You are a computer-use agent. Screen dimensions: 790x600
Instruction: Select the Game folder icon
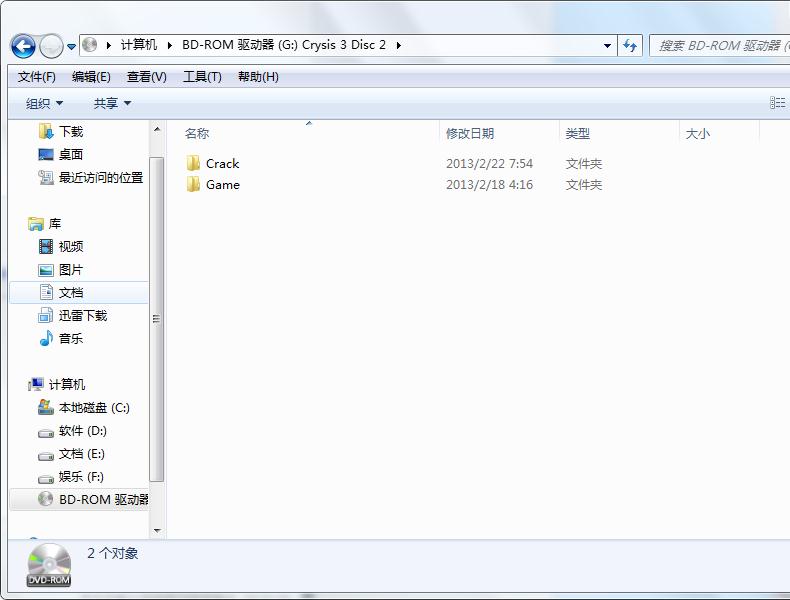click(193, 184)
